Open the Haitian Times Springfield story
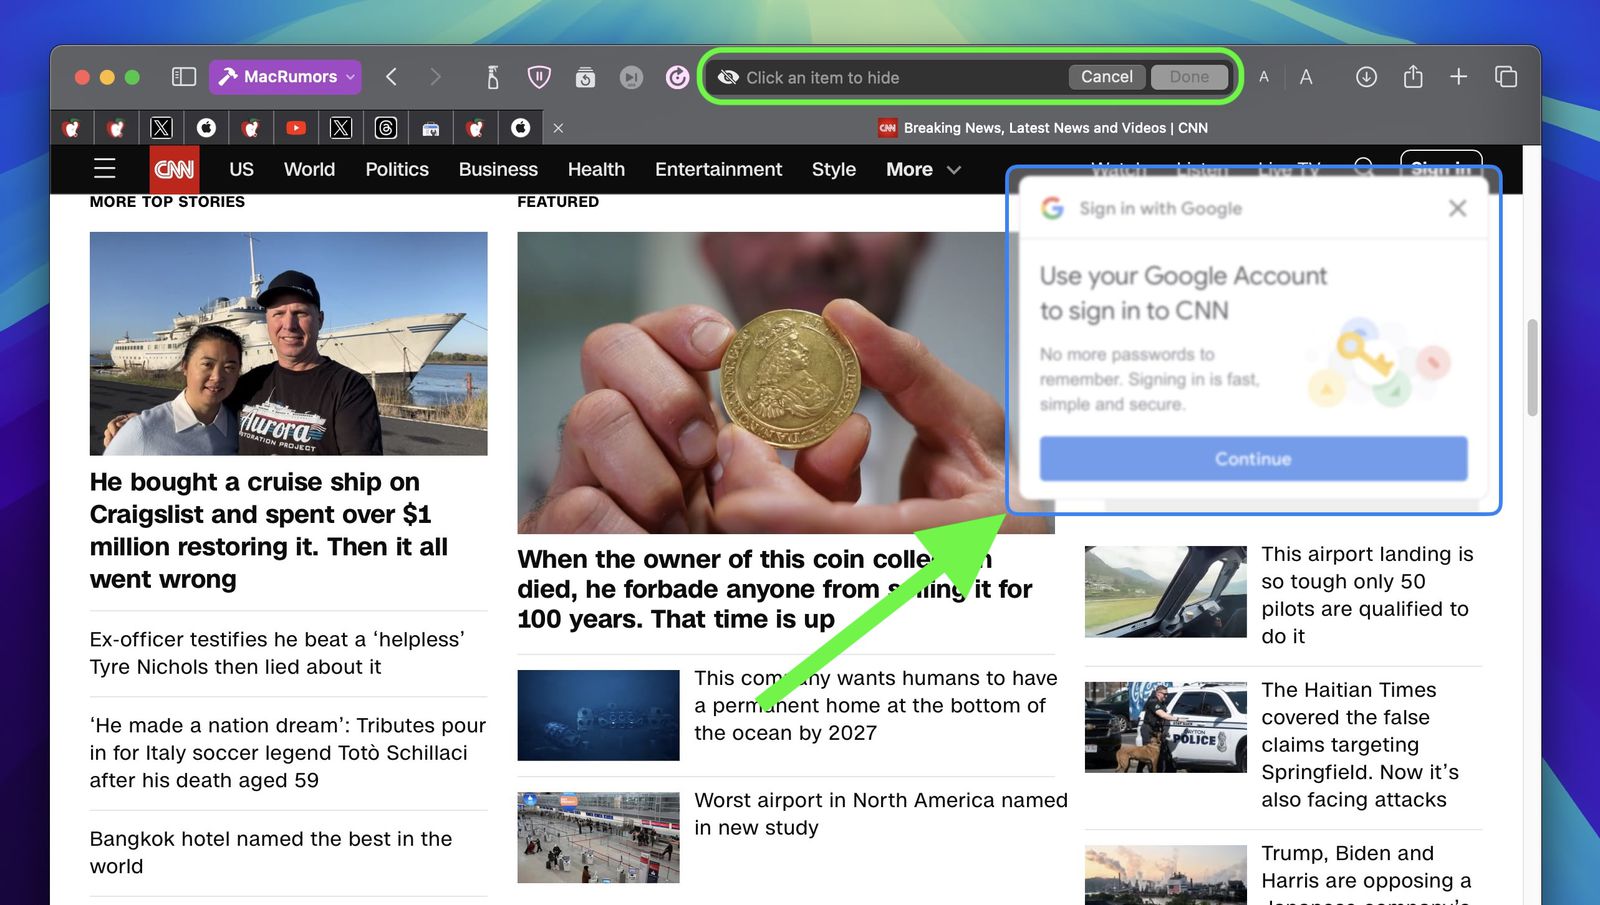The image size is (1600, 905). point(1360,745)
